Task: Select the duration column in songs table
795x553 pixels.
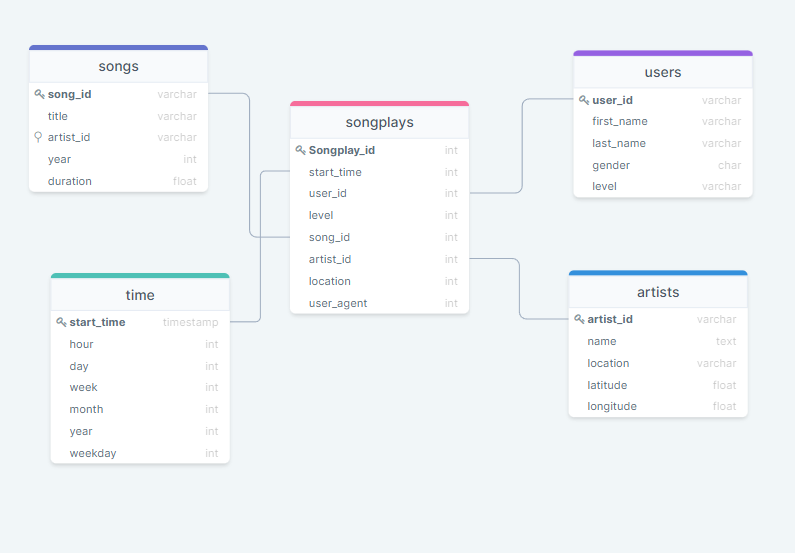Action: [x=70, y=181]
